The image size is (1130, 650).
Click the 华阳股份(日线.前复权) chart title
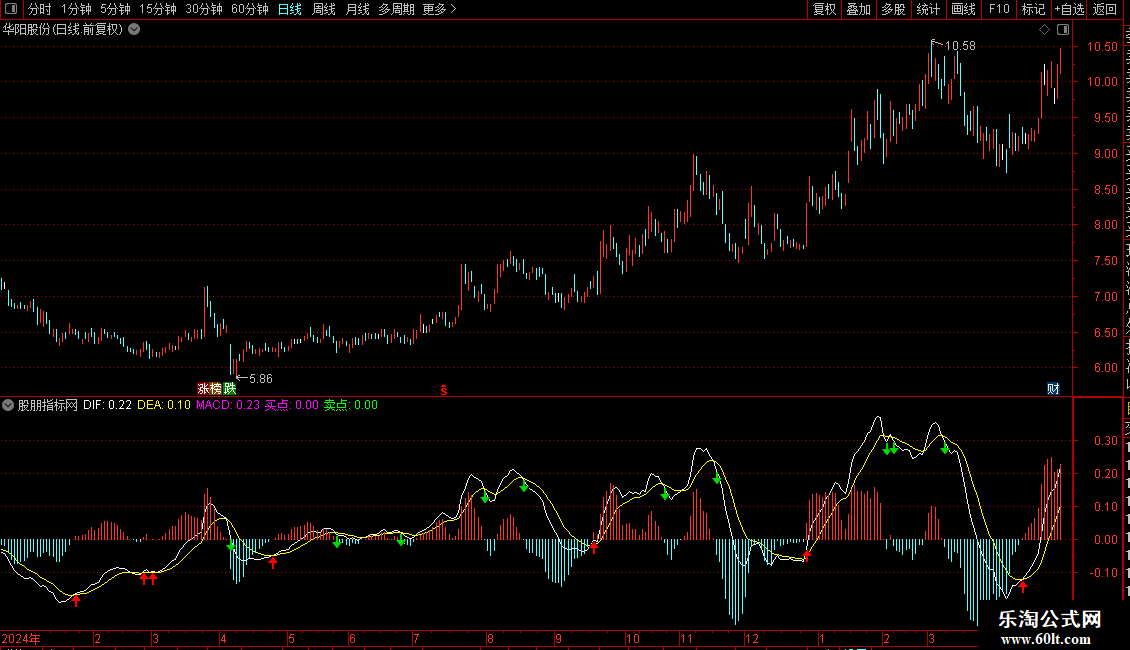coord(63,30)
